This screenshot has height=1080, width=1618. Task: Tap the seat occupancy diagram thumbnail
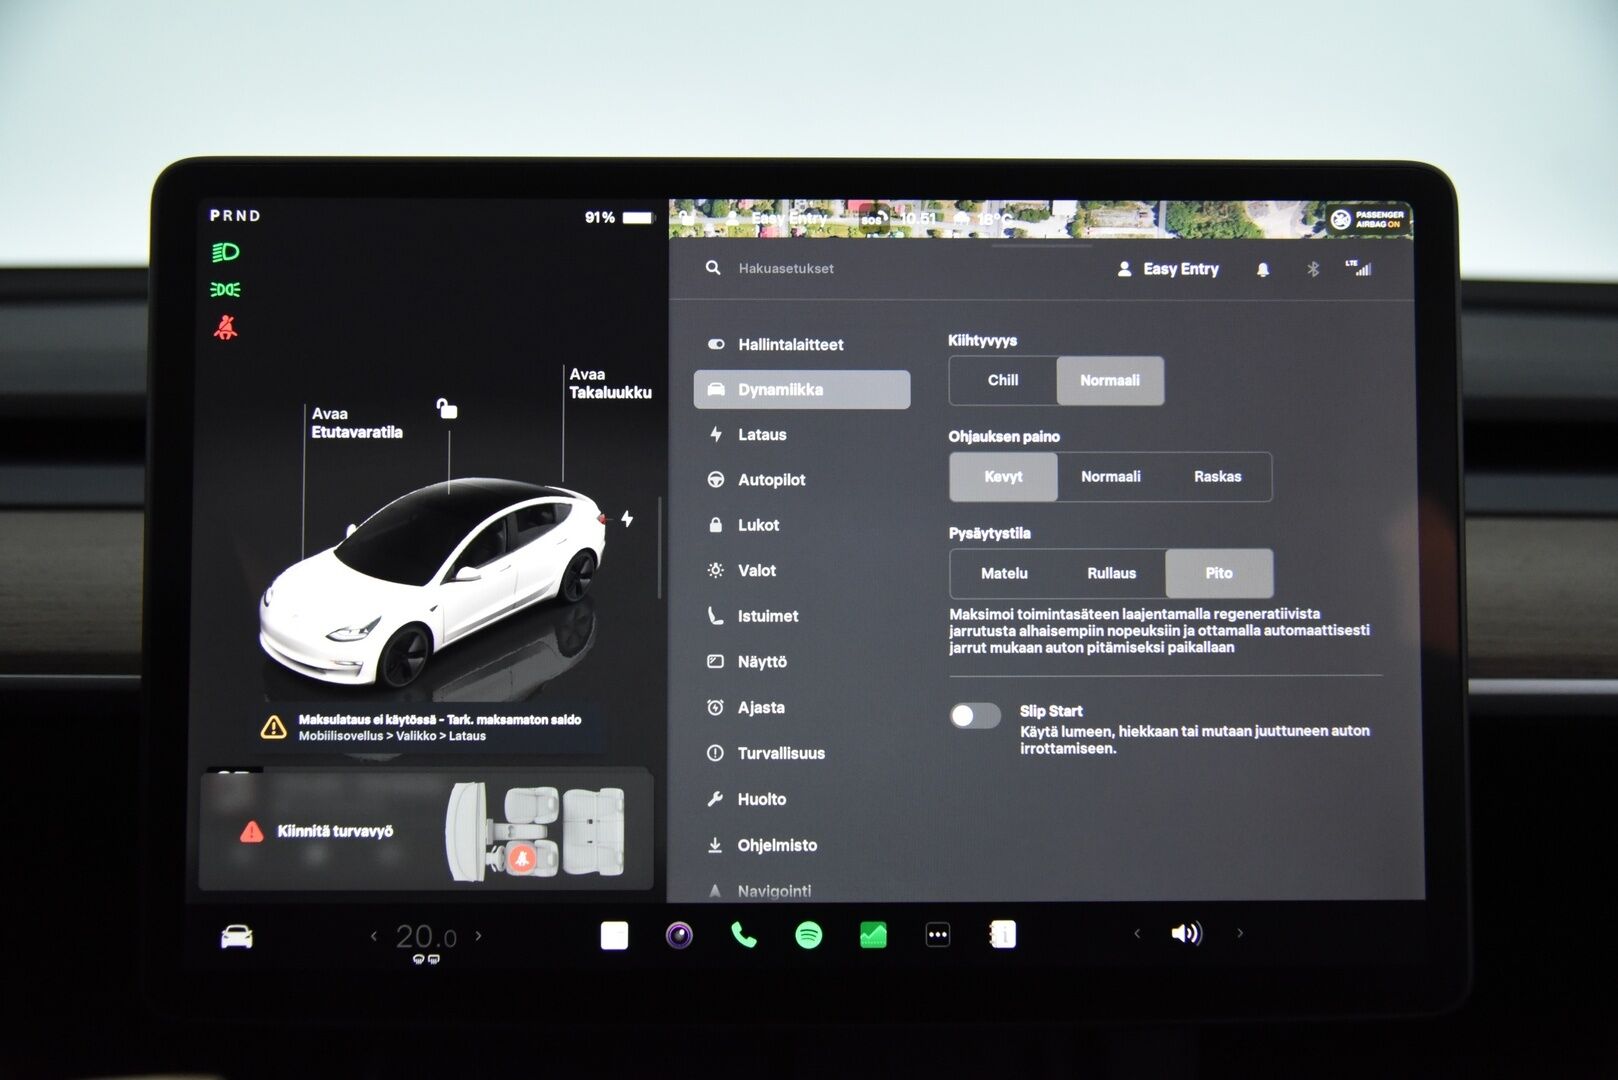pyautogui.click(x=535, y=832)
